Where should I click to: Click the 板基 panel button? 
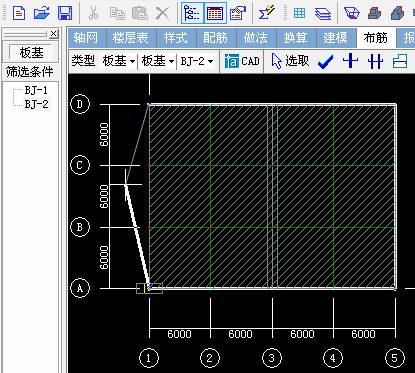click(x=31, y=52)
